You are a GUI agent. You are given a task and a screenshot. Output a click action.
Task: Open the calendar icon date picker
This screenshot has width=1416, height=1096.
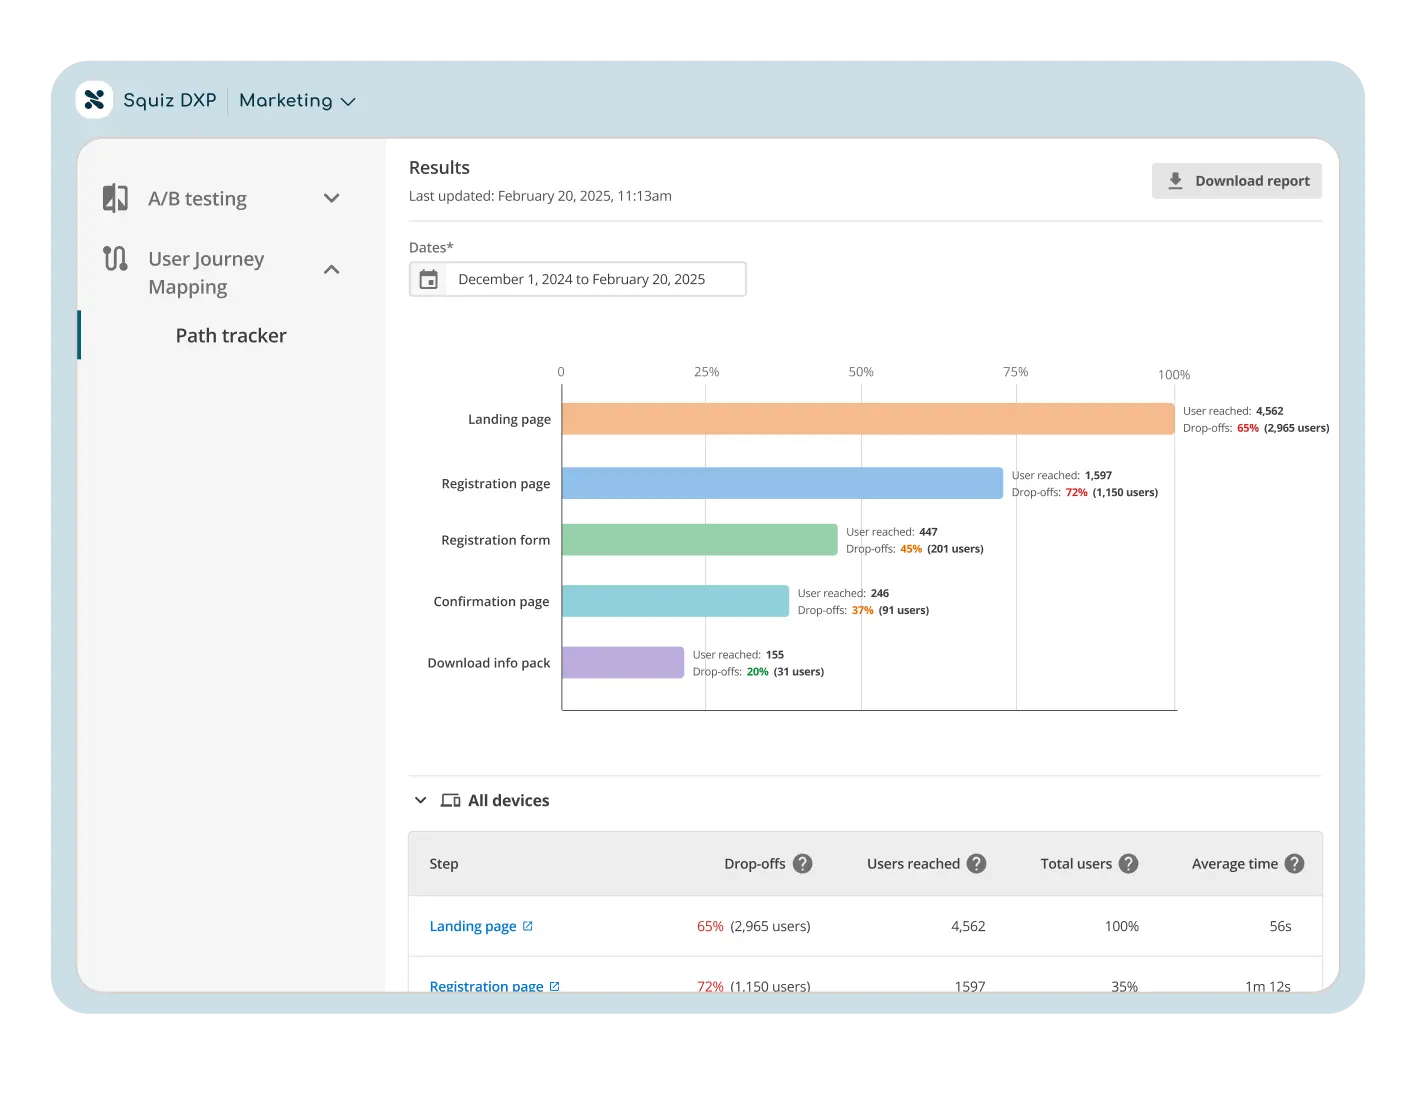[428, 280]
